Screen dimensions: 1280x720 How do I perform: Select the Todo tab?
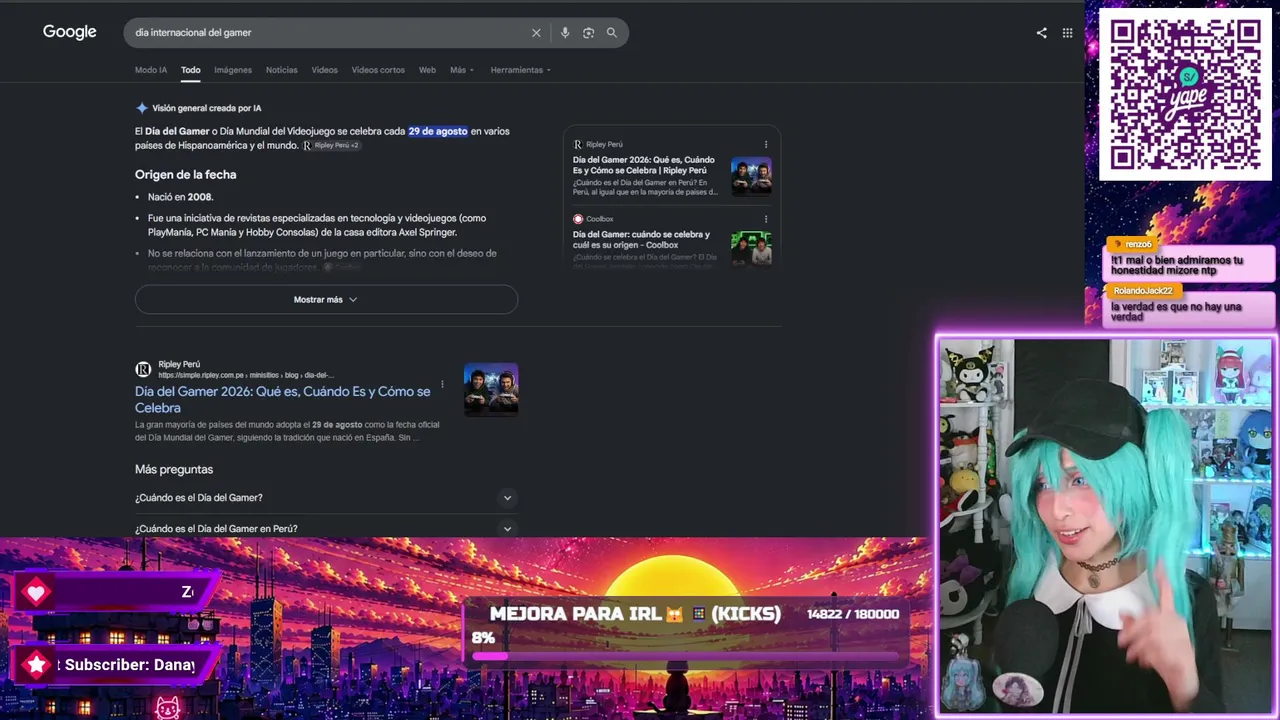tap(191, 70)
